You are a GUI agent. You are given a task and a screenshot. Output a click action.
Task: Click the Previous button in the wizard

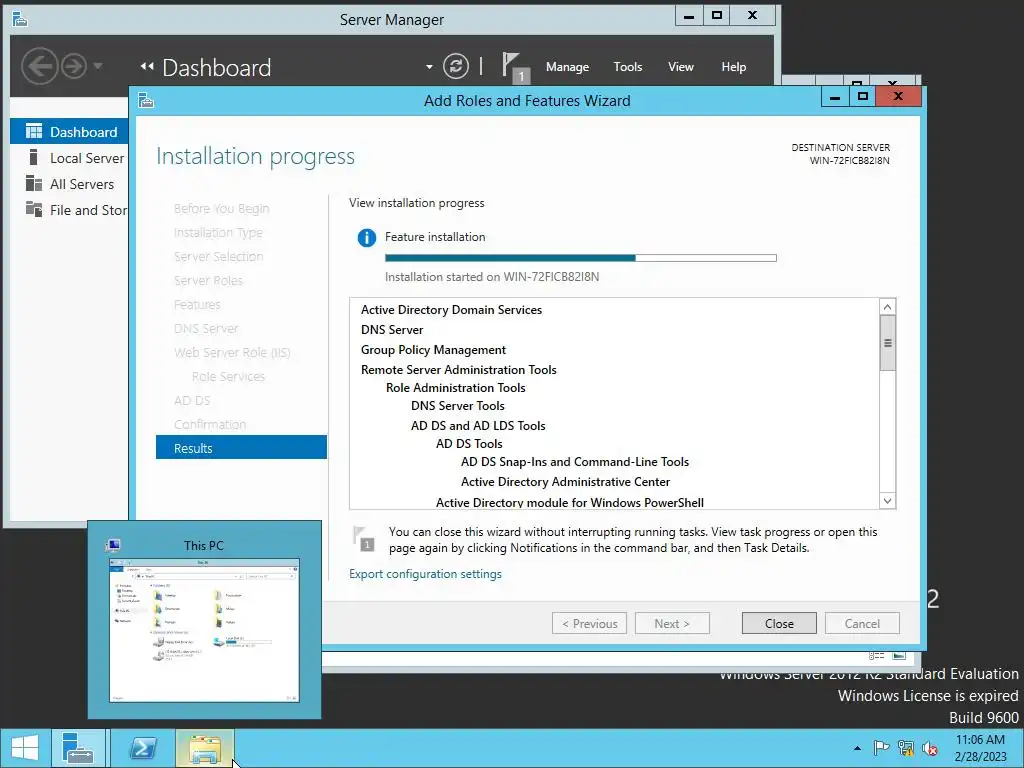pos(589,624)
